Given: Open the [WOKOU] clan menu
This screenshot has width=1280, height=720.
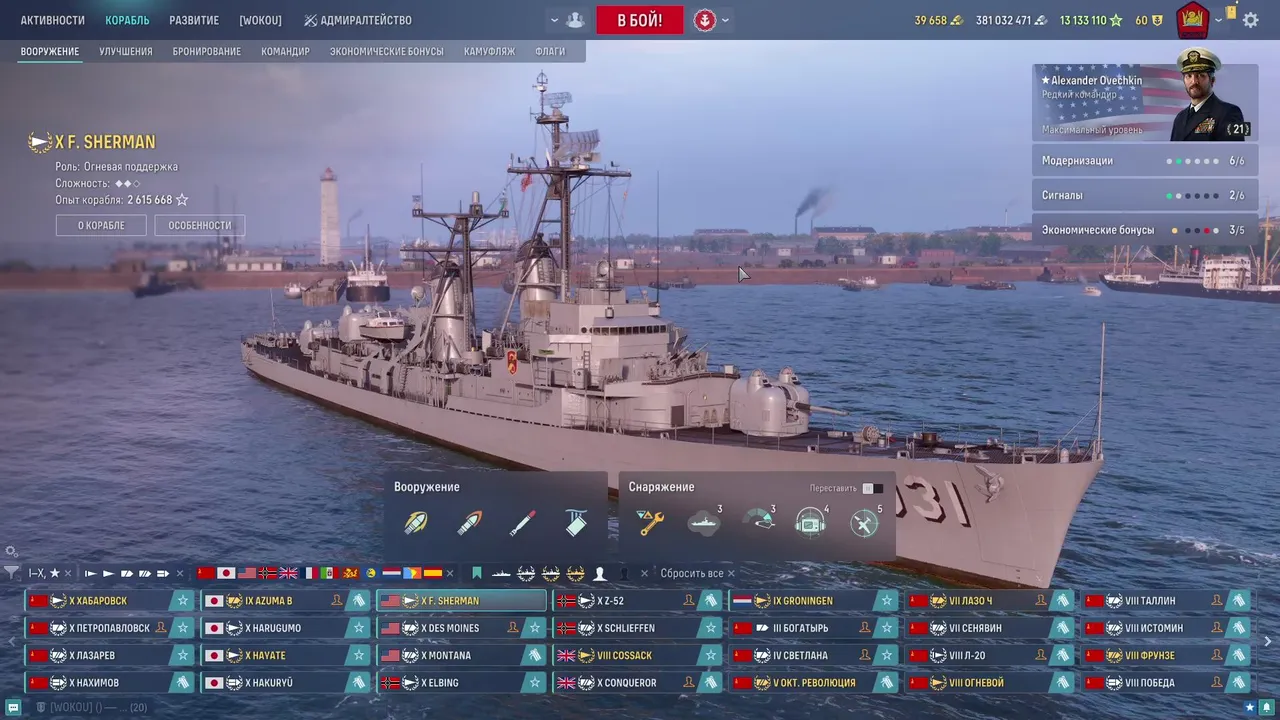Looking at the screenshot, I should [261, 20].
